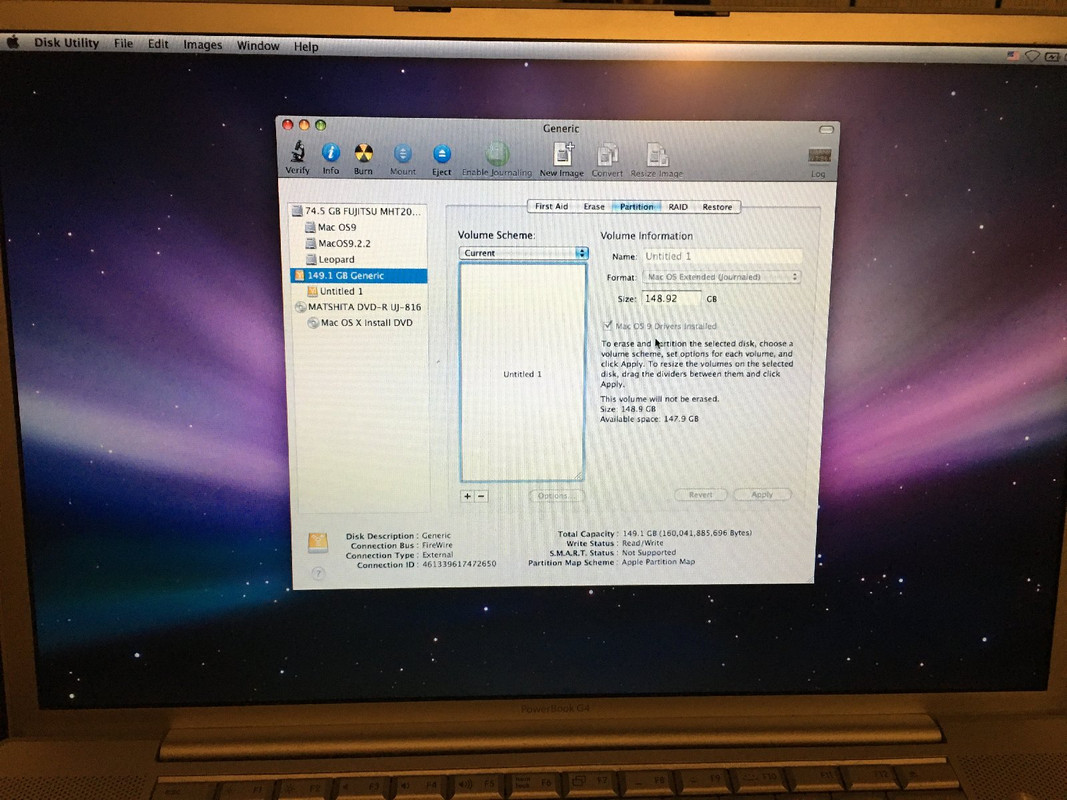Click the Enable Journaling icon
The width and height of the screenshot is (1067, 800).
tap(497, 154)
